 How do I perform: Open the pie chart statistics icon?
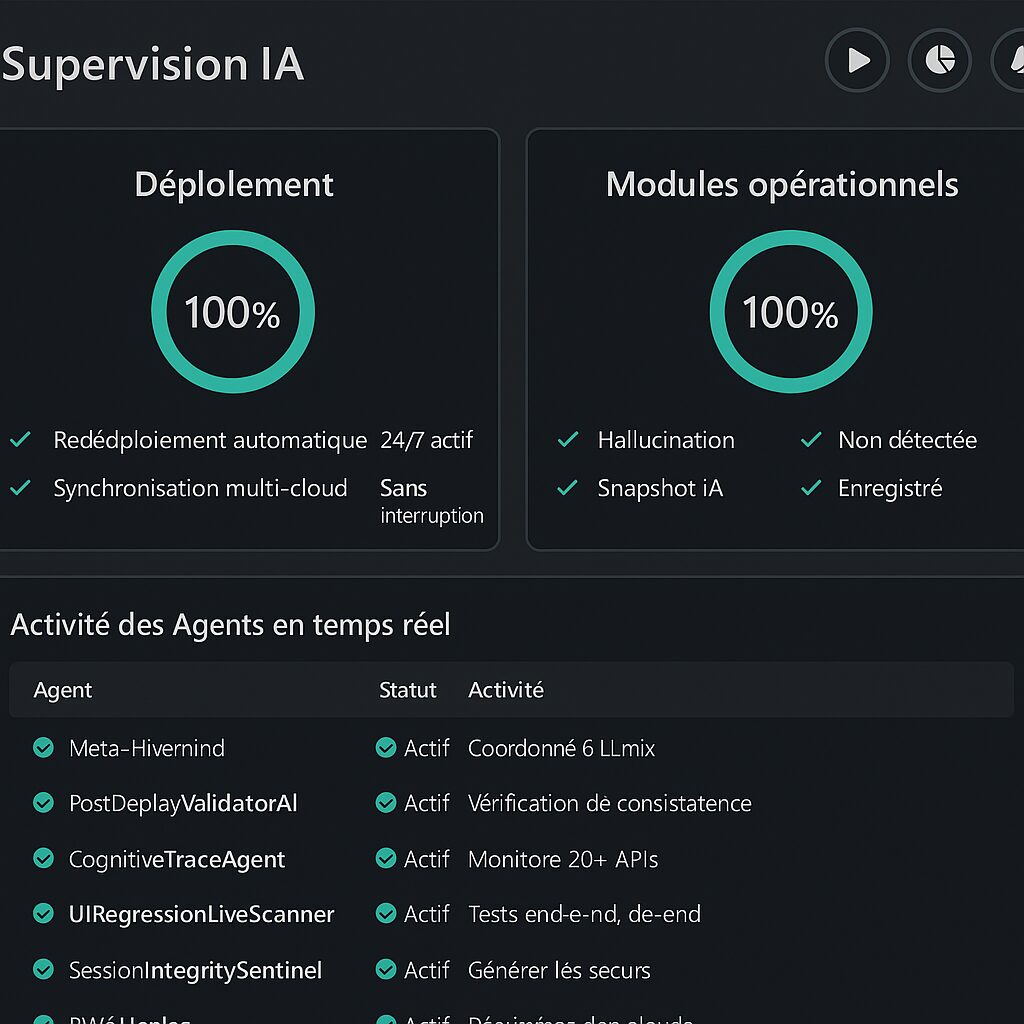939,60
